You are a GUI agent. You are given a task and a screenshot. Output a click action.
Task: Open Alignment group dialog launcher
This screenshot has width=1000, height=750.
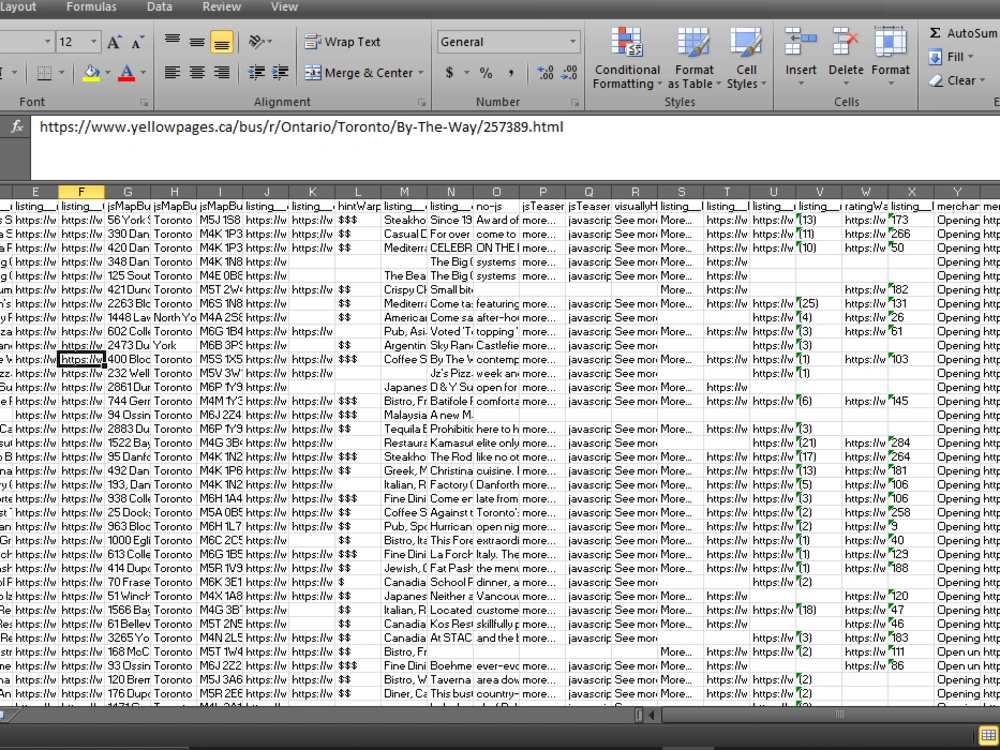(x=422, y=102)
